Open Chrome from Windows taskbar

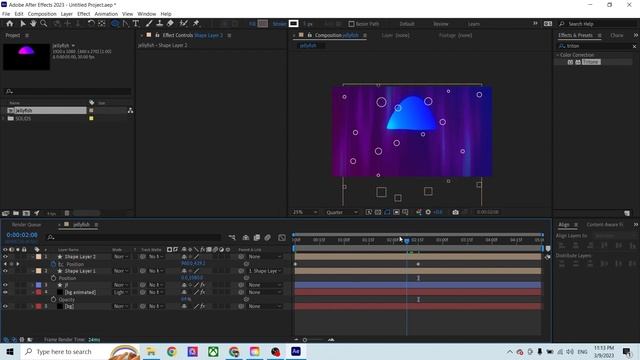click(172, 351)
